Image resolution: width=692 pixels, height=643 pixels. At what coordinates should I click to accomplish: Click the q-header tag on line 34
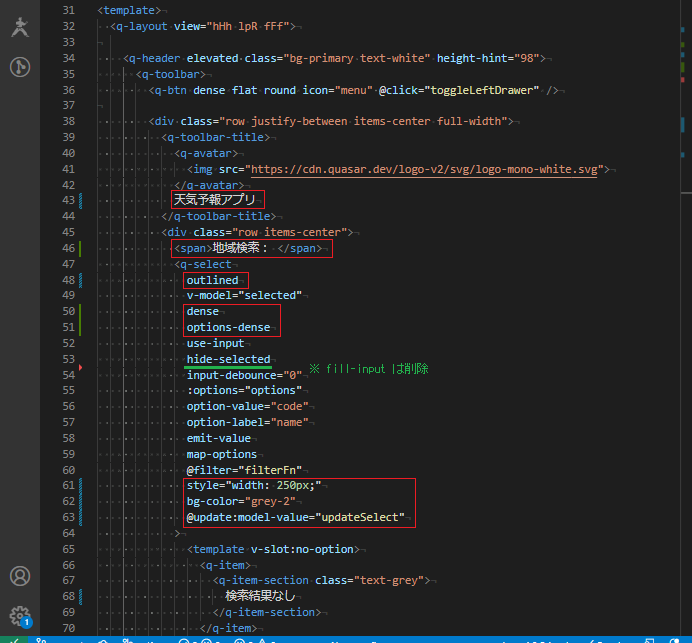pyautogui.click(x=152, y=58)
